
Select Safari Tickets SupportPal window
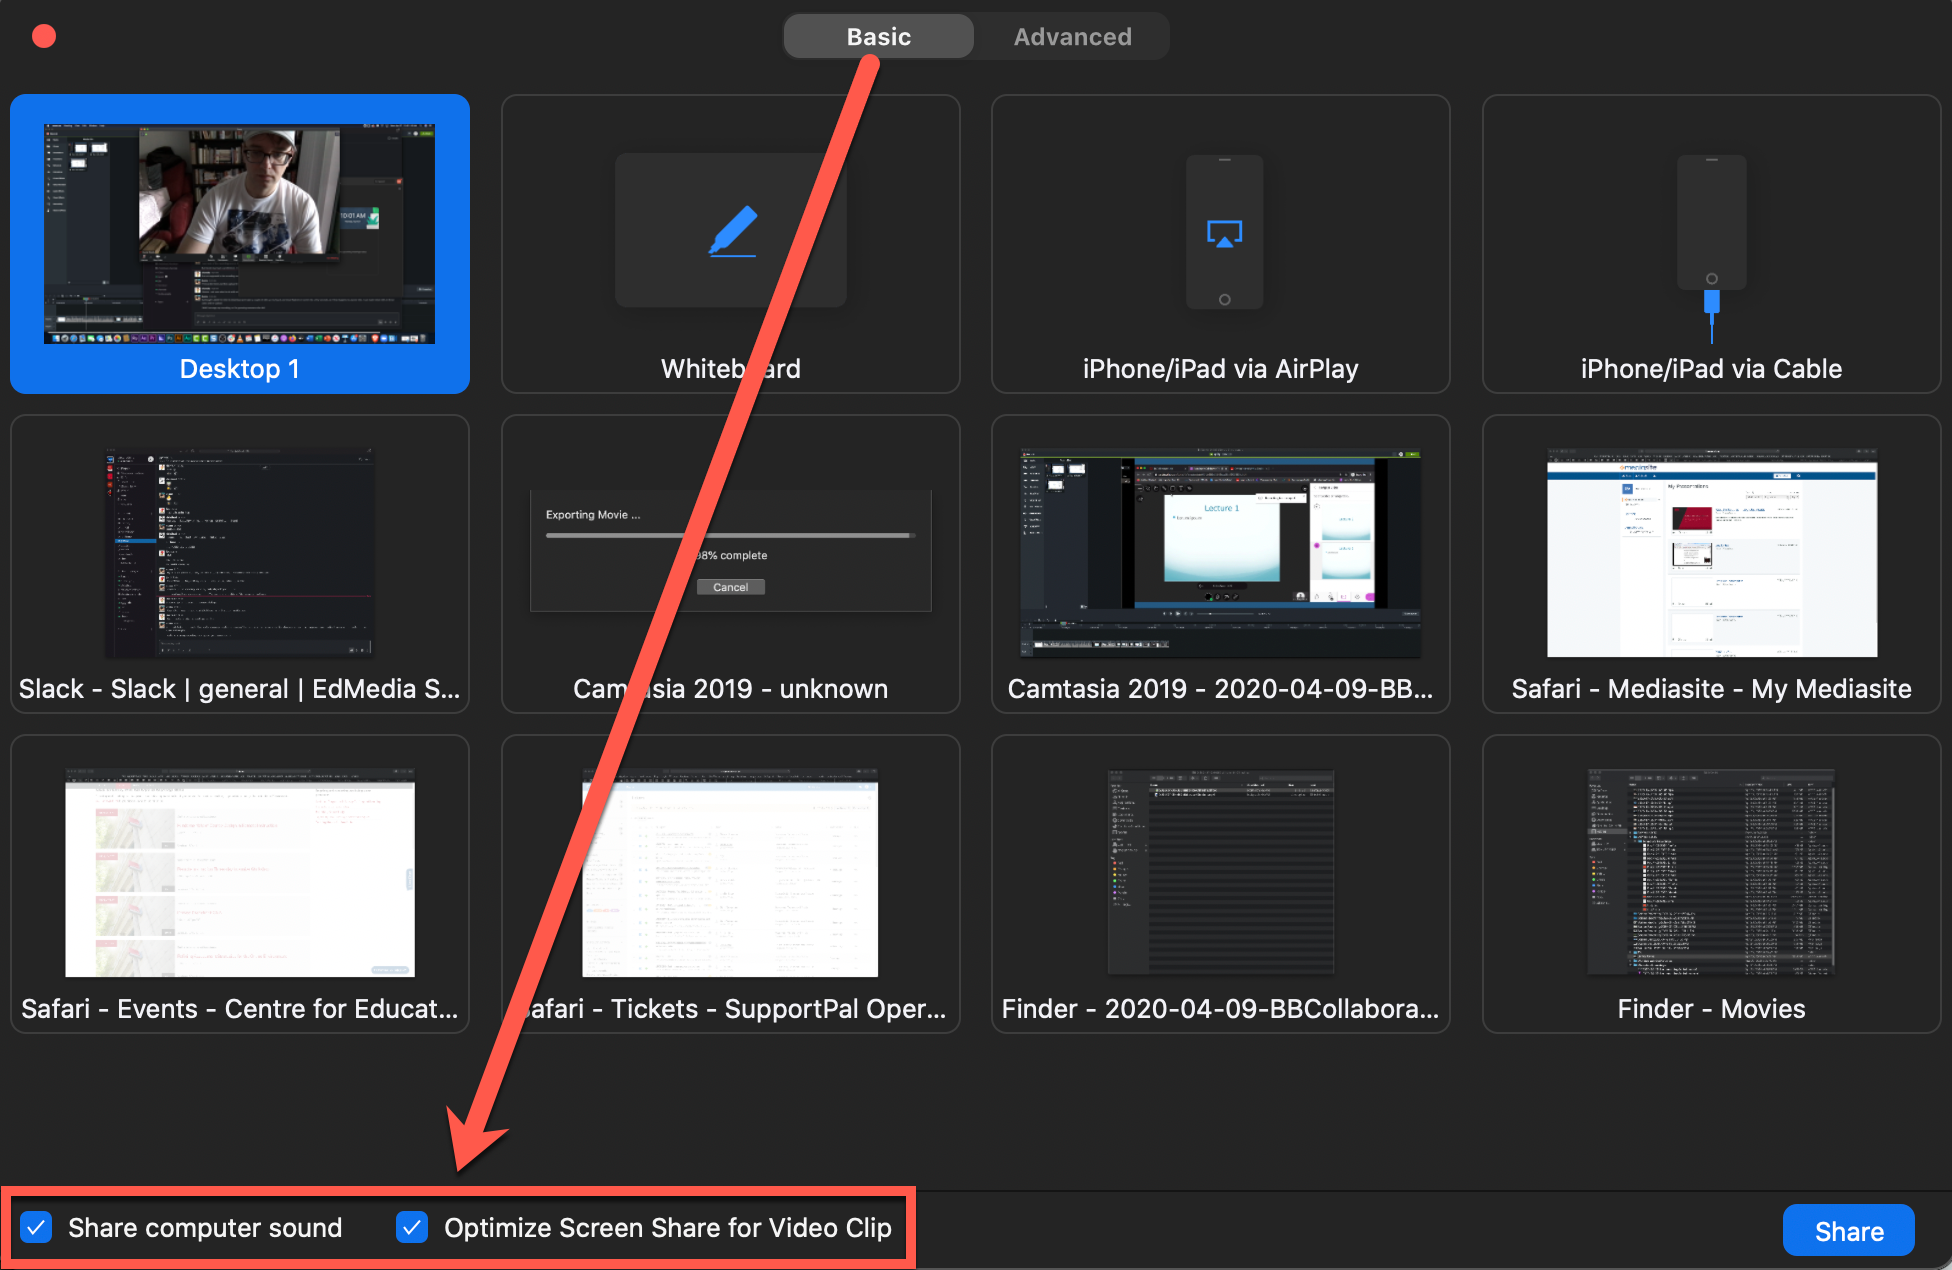[x=760, y=873]
